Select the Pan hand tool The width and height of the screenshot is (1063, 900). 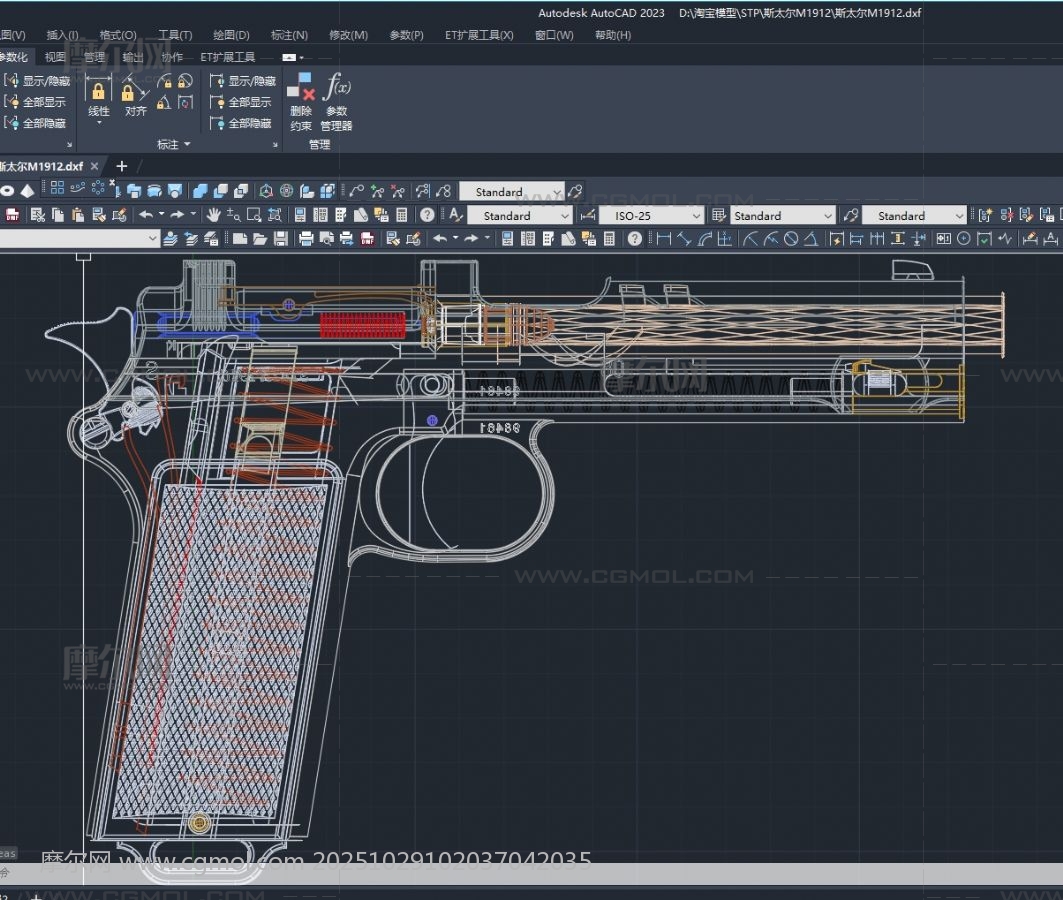coord(213,215)
